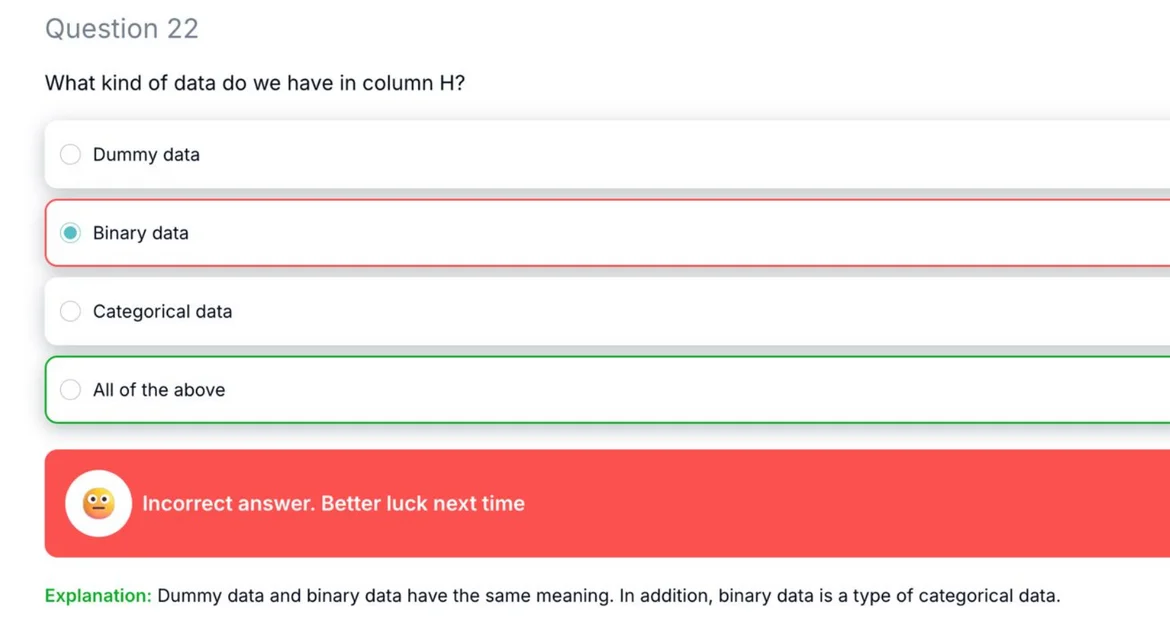Click the 'Categorical data' option label text
The width and height of the screenshot is (1170, 637).
[162, 311]
